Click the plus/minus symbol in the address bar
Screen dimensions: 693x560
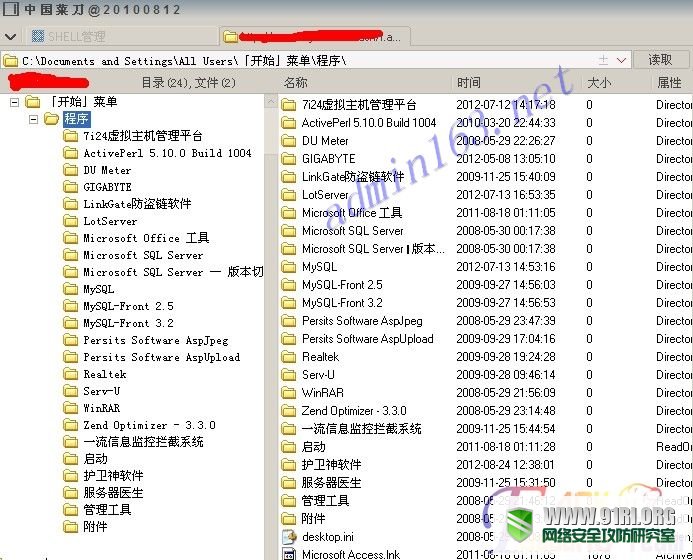(603, 60)
